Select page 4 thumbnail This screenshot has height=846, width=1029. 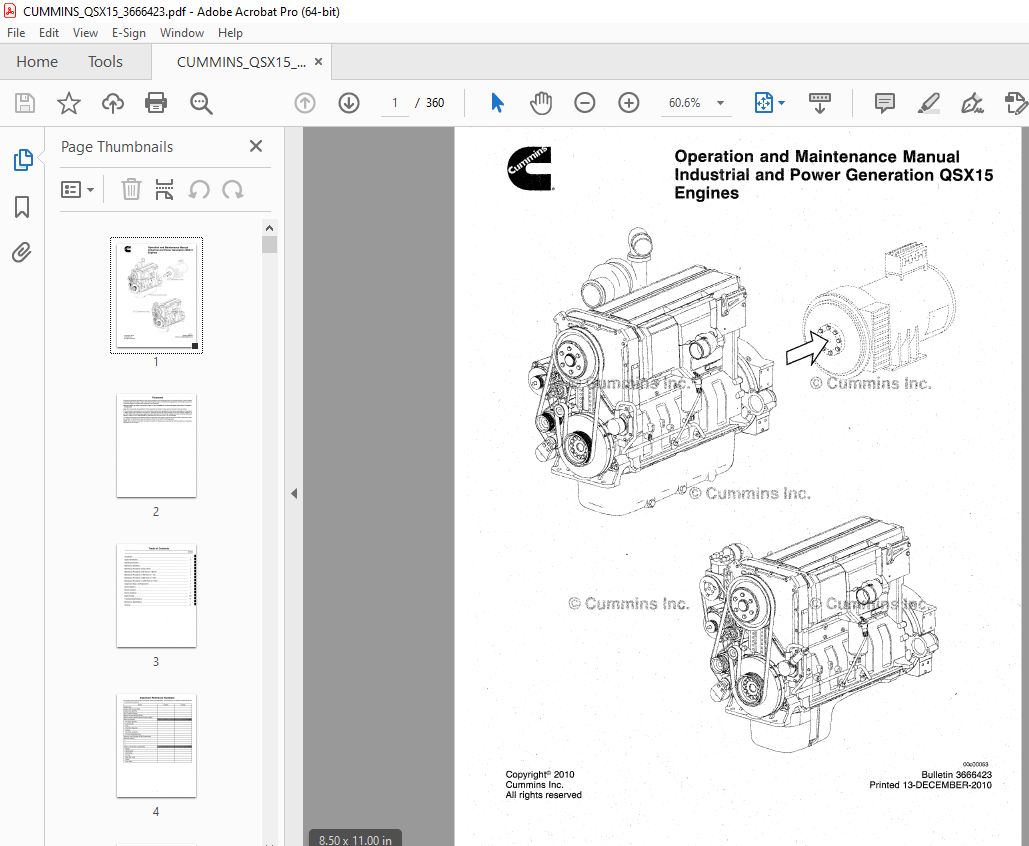156,746
